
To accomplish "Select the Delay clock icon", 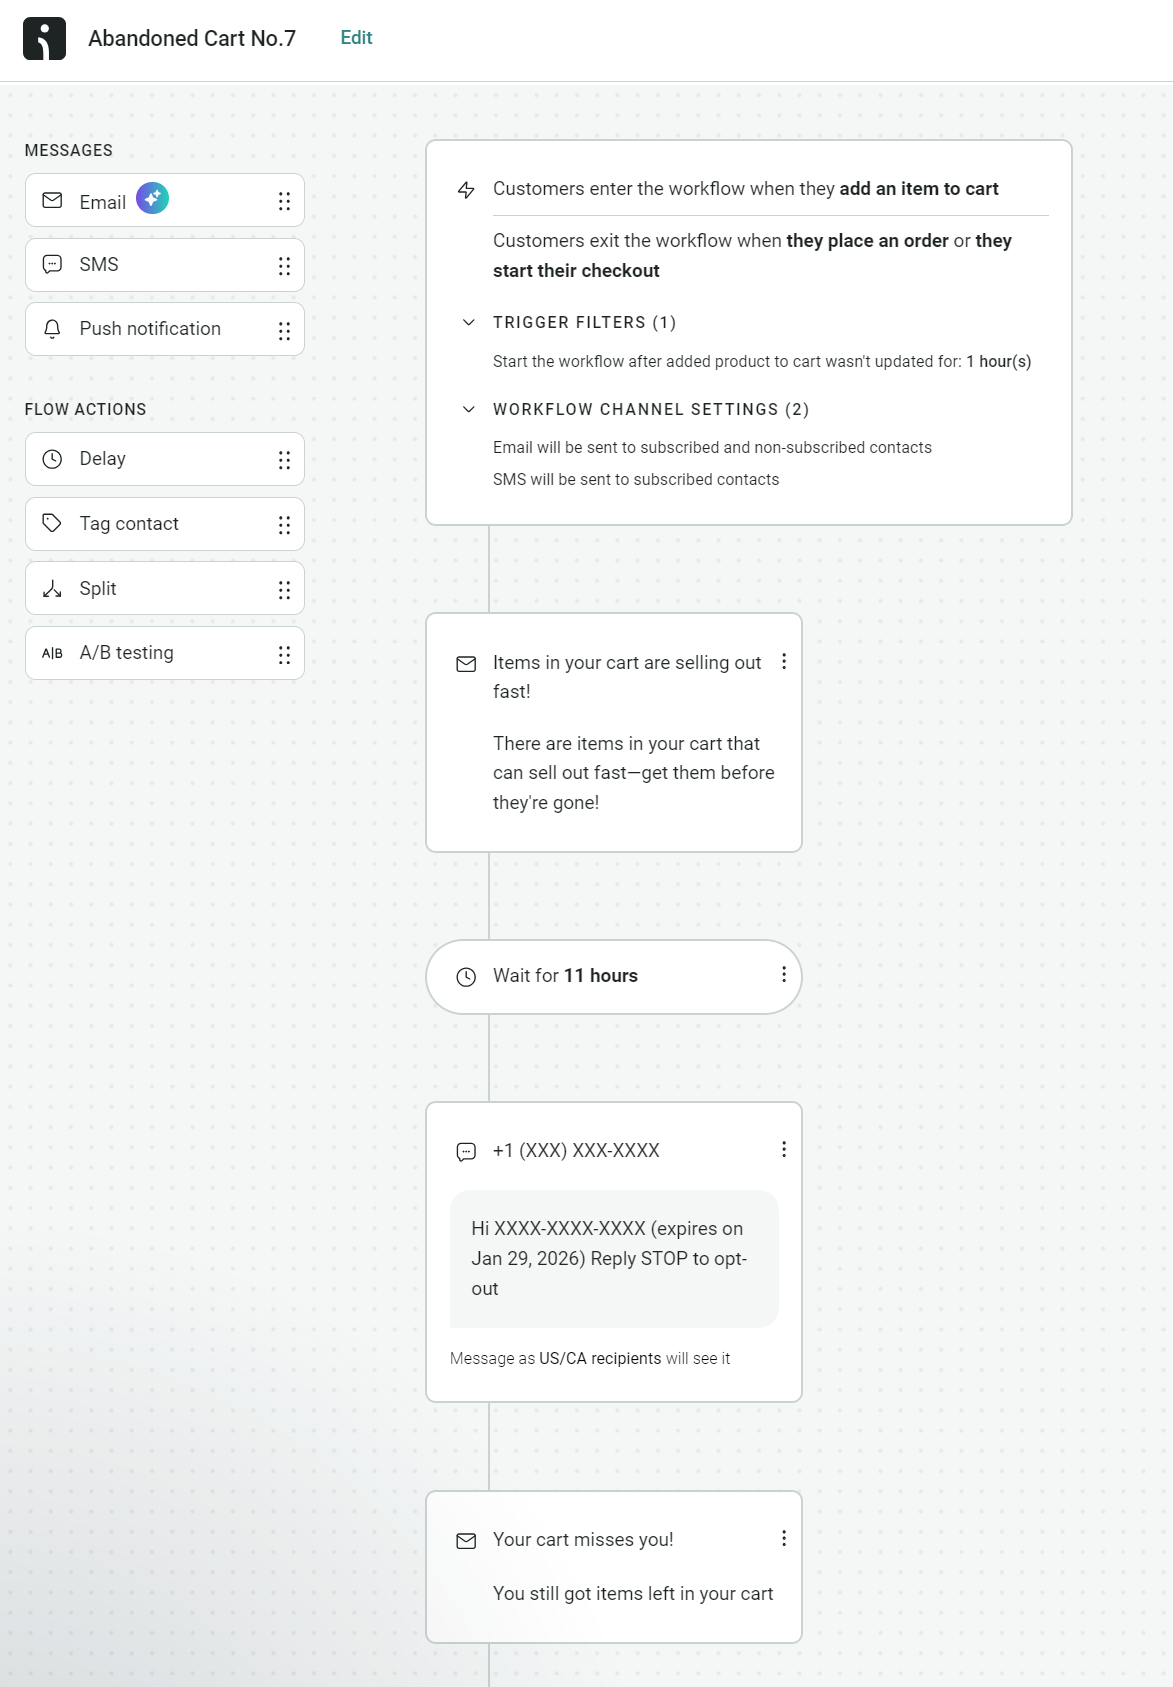I will 51,458.
